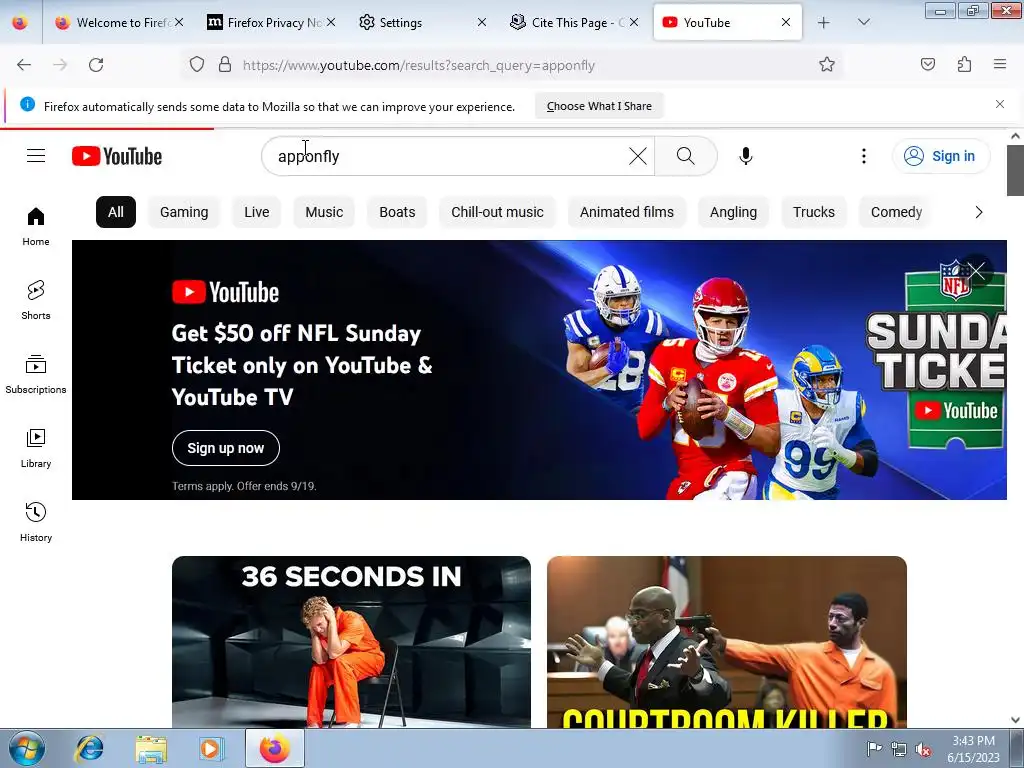Viewport: 1024px width, 768px height.
Task: Run the search with the magnifier button
Action: (x=686, y=156)
